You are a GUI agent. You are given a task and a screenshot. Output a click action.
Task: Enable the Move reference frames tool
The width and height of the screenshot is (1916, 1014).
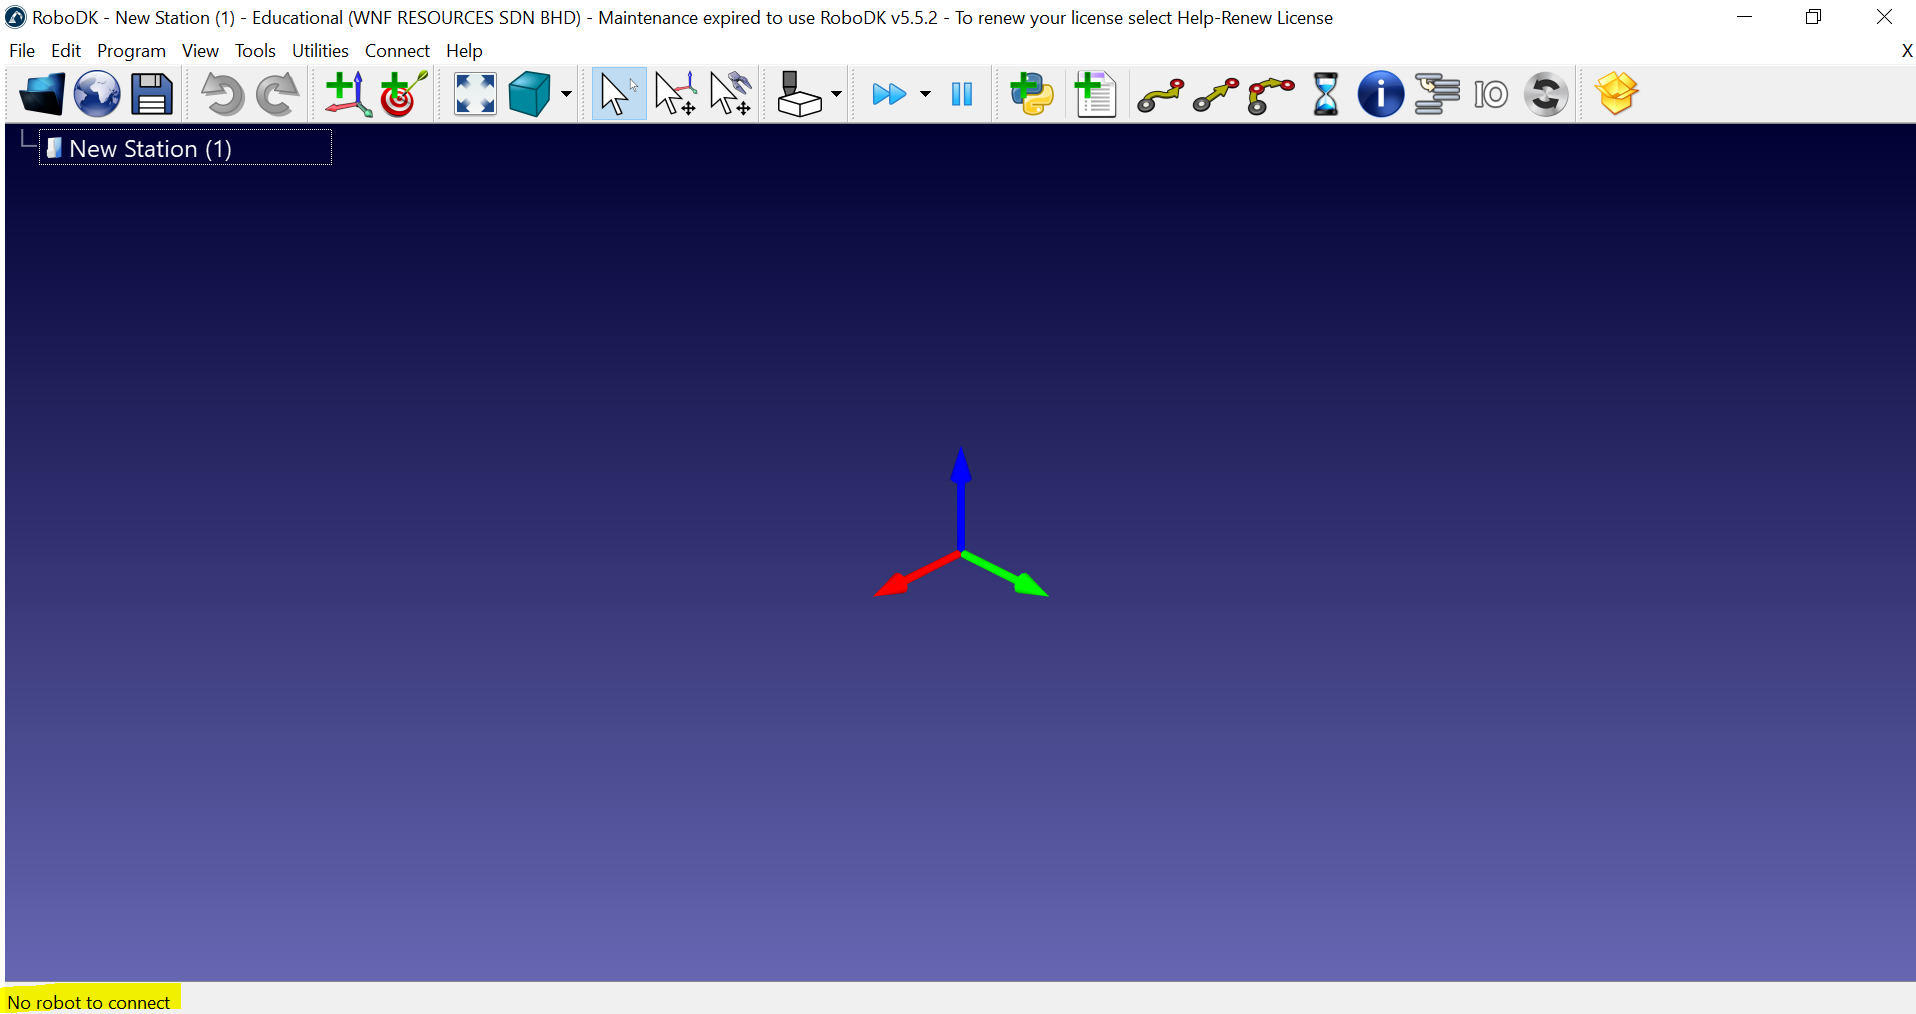675,95
